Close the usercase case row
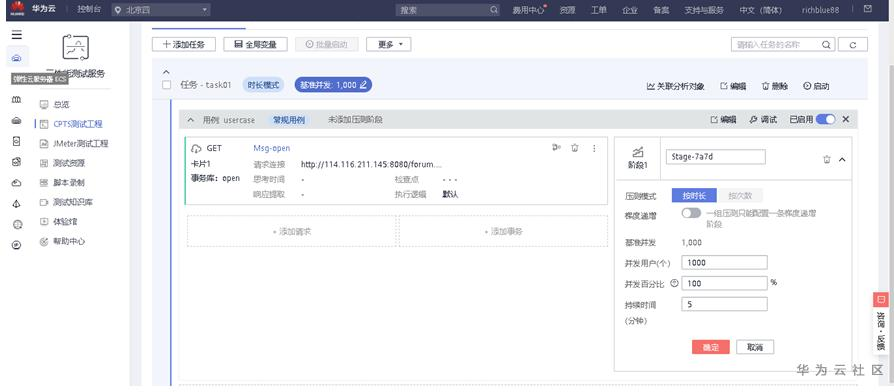 (x=846, y=120)
